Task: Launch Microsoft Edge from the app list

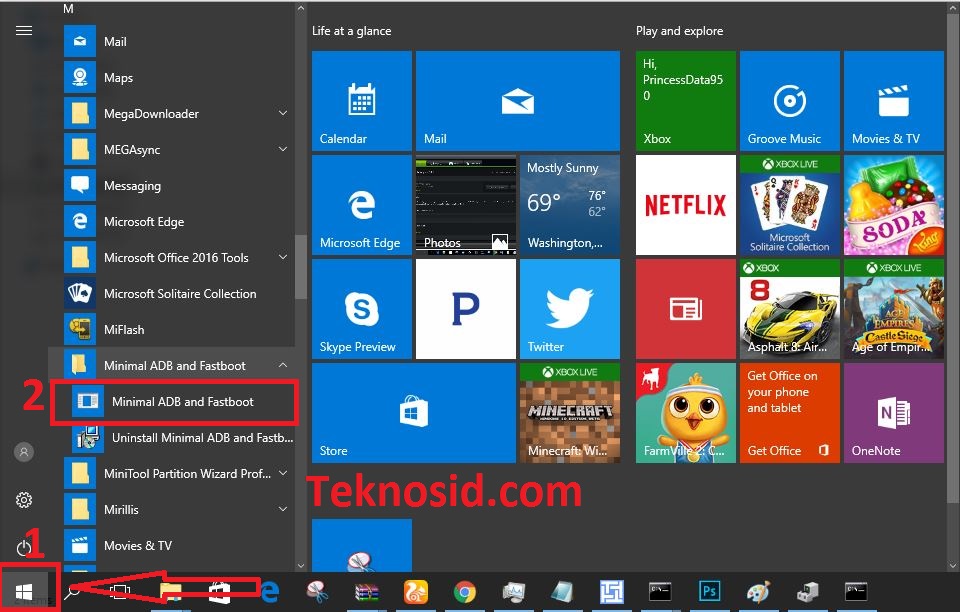Action: [x=178, y=222]
